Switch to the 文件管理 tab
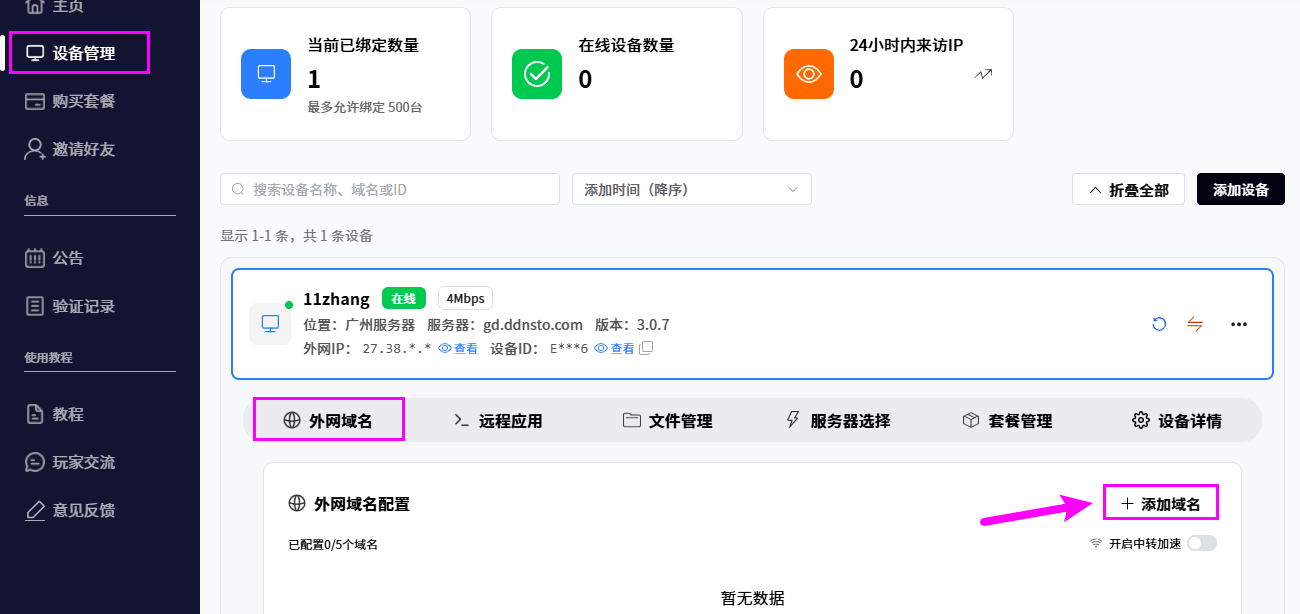The width and height of the screenshot is (1300, 614). tap(667, 421)
